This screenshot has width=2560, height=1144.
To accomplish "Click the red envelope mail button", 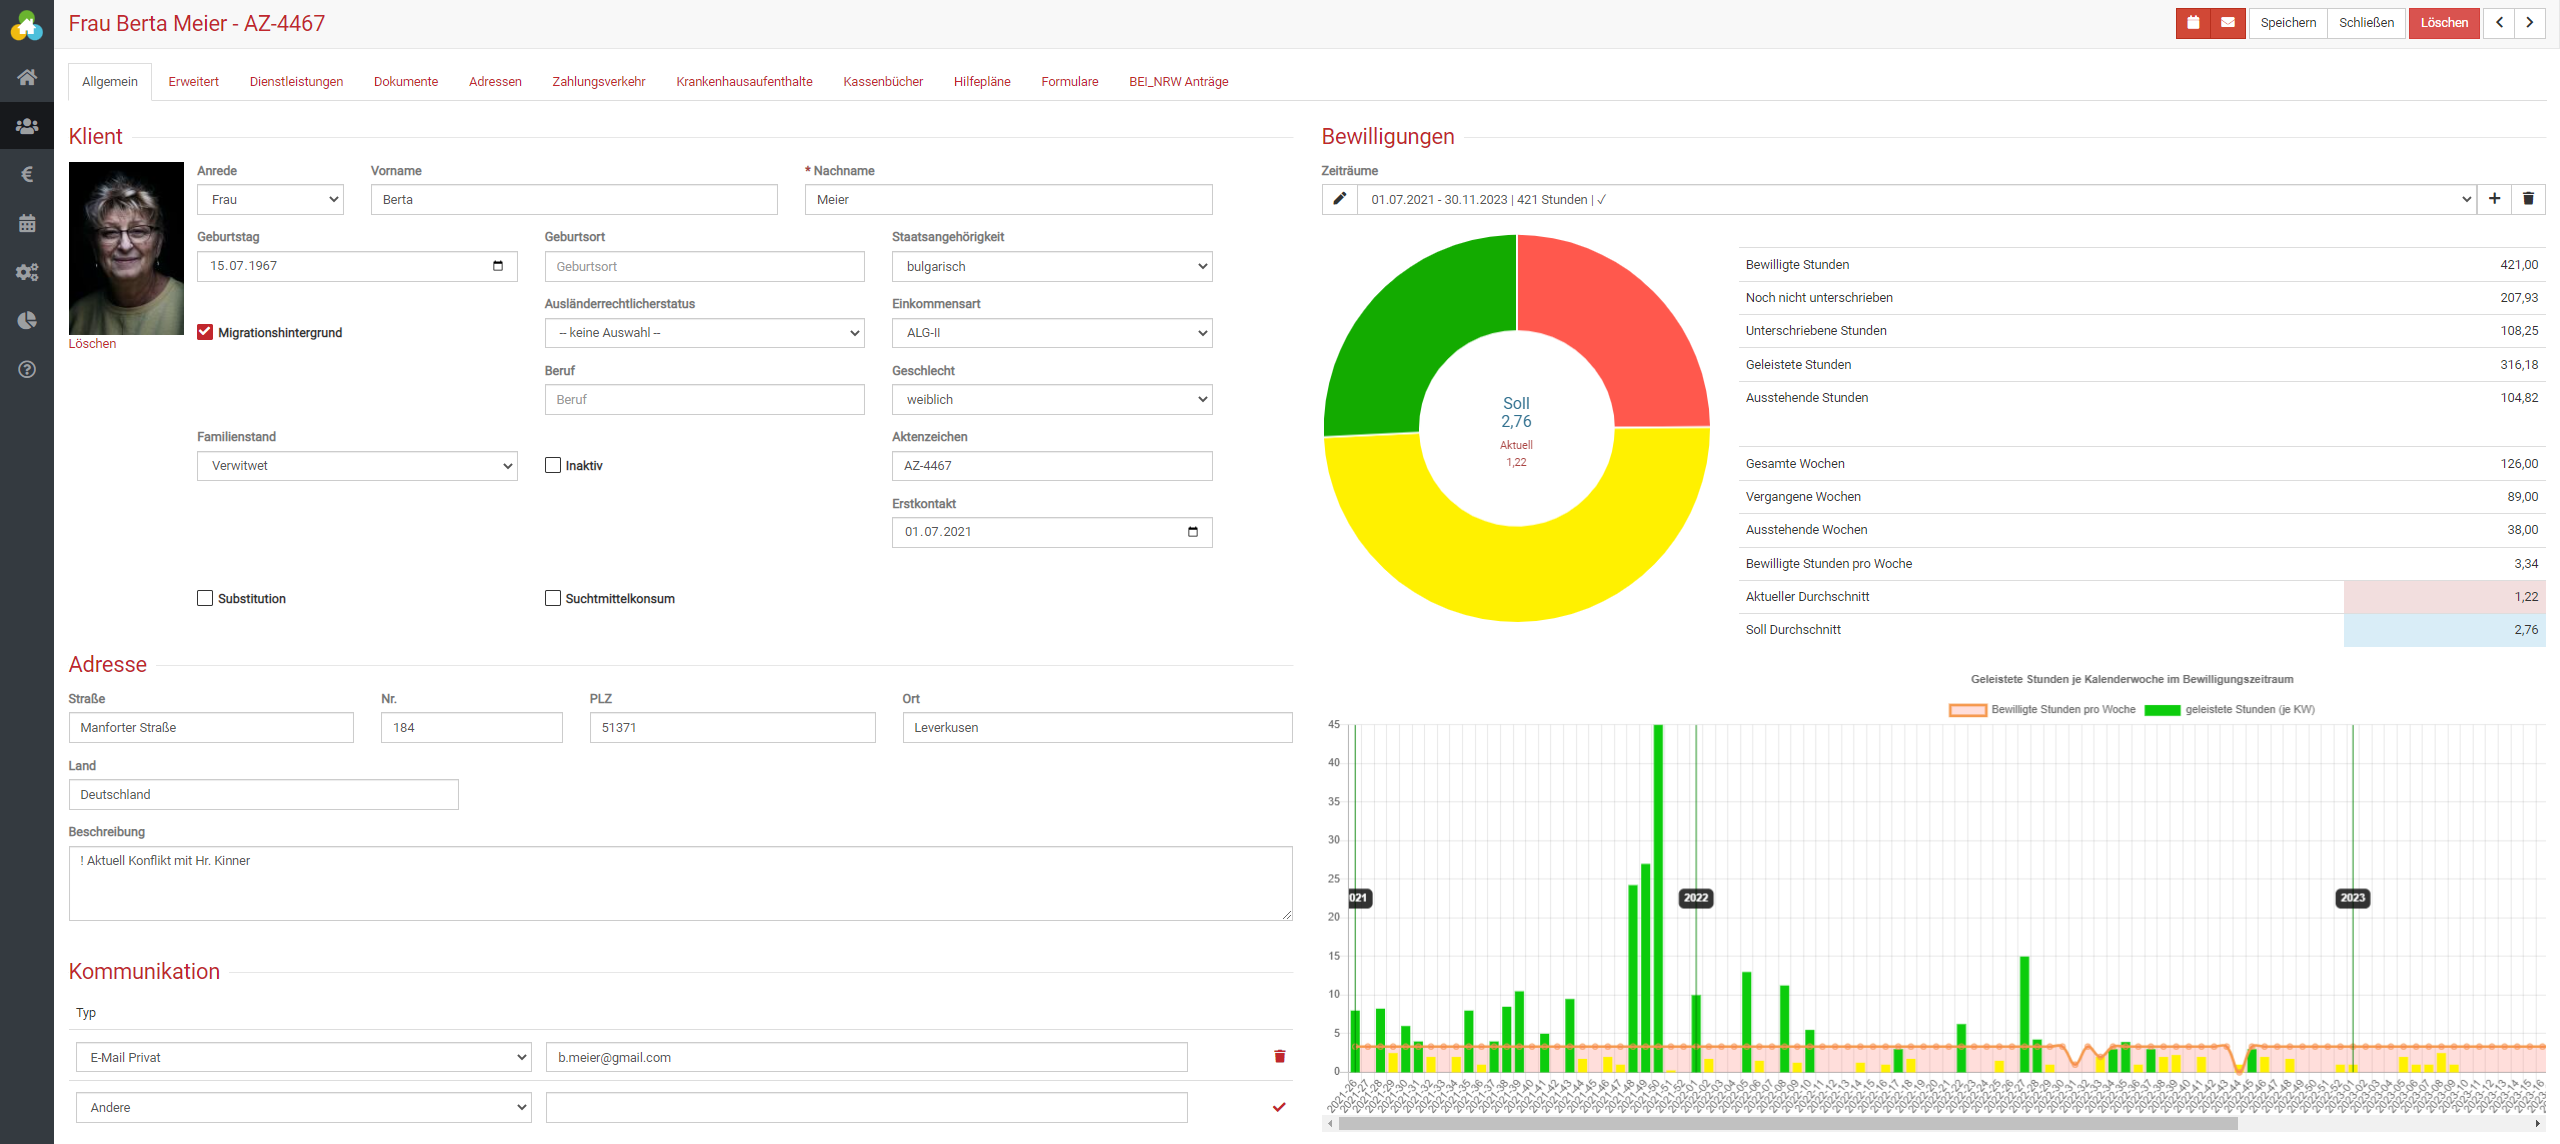I will point(2228,23).
